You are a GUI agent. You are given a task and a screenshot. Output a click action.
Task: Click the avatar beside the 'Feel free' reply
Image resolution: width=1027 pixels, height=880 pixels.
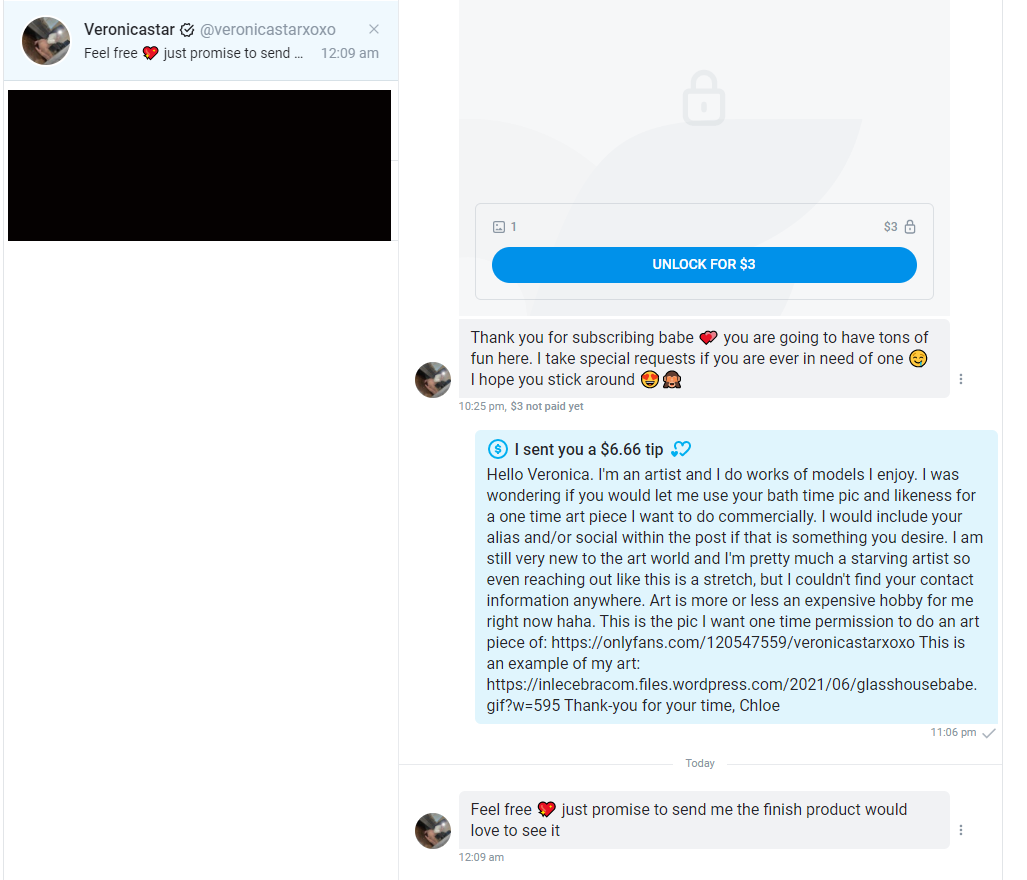433,831
